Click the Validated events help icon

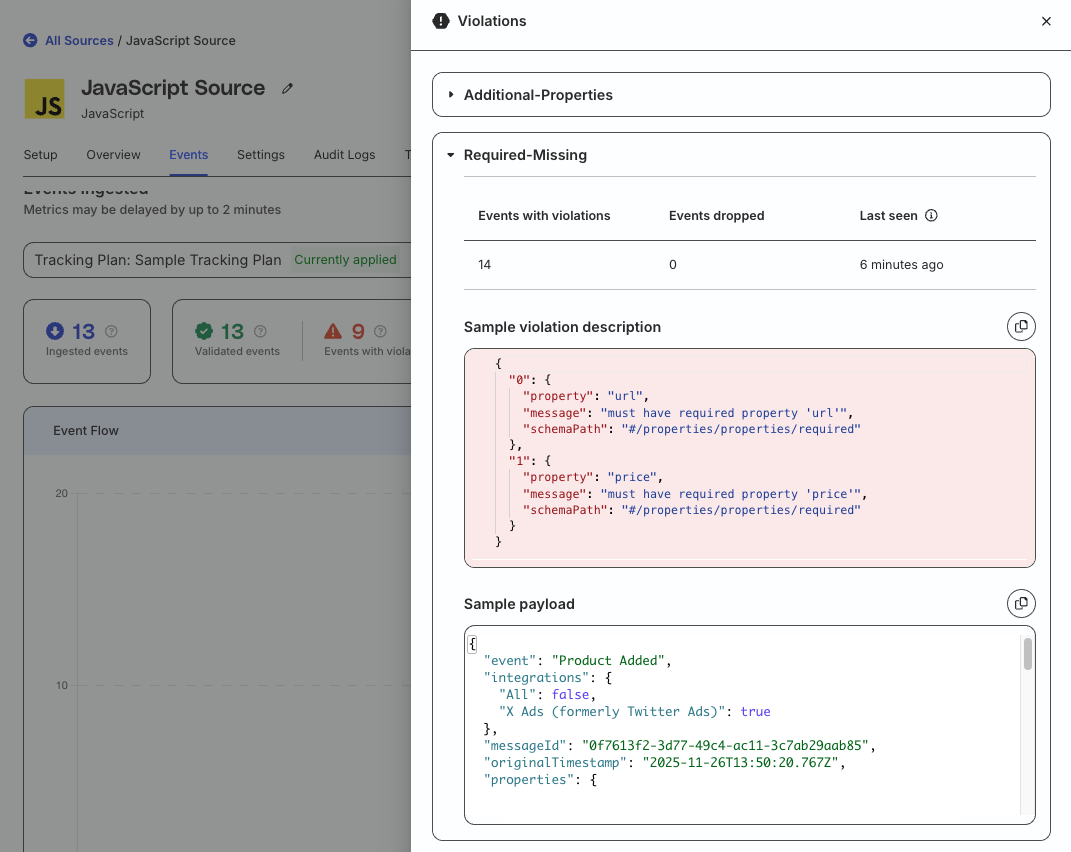coord(260,331)
